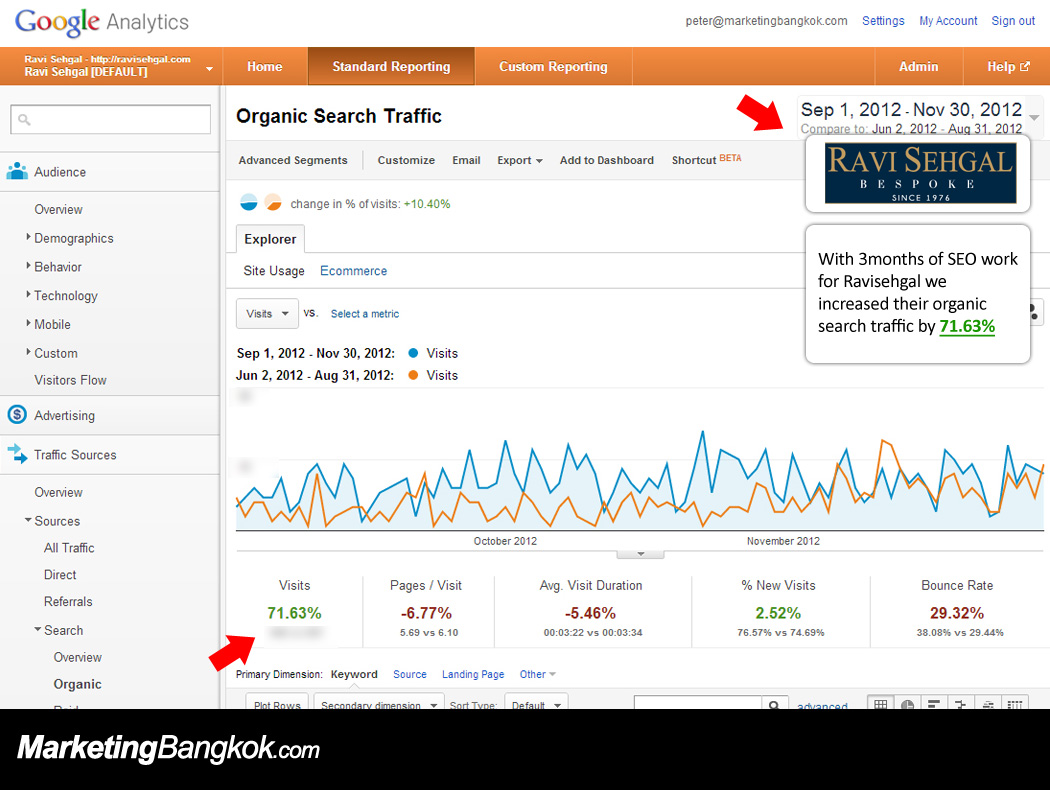The image size is (1050, 790).
Task: Open Visitors Flow in the sidebar
Action: [x=70, y=380]
